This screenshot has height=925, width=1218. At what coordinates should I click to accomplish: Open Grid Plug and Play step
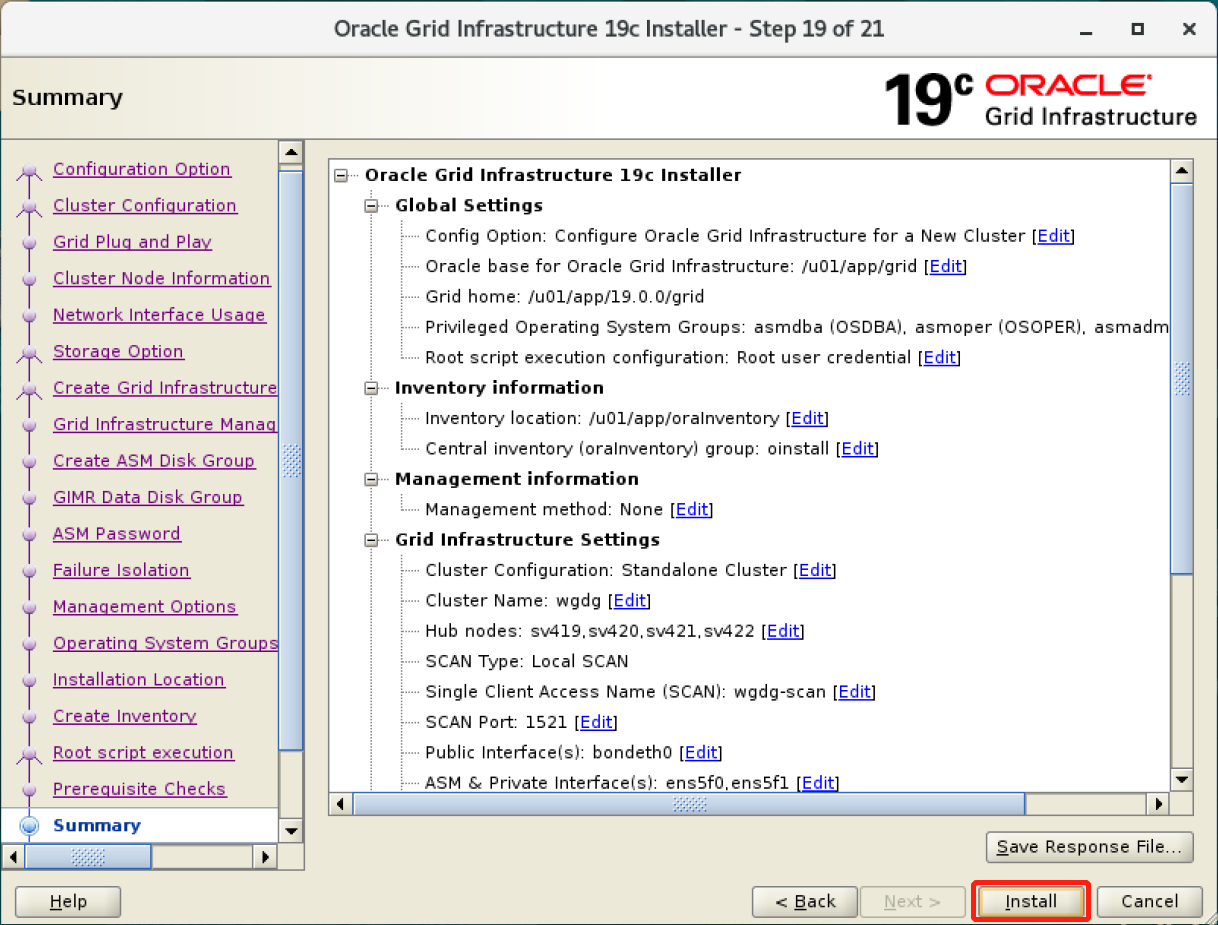click(132, 242)
